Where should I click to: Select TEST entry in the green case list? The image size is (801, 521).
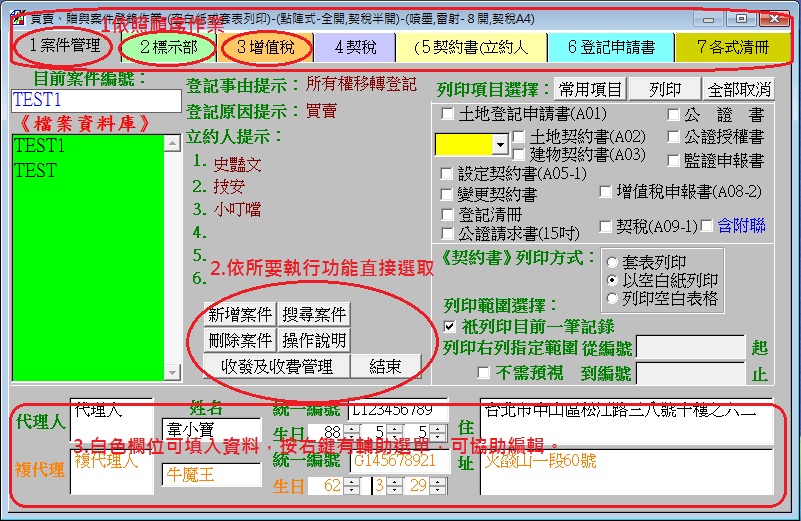pos(35,171)
